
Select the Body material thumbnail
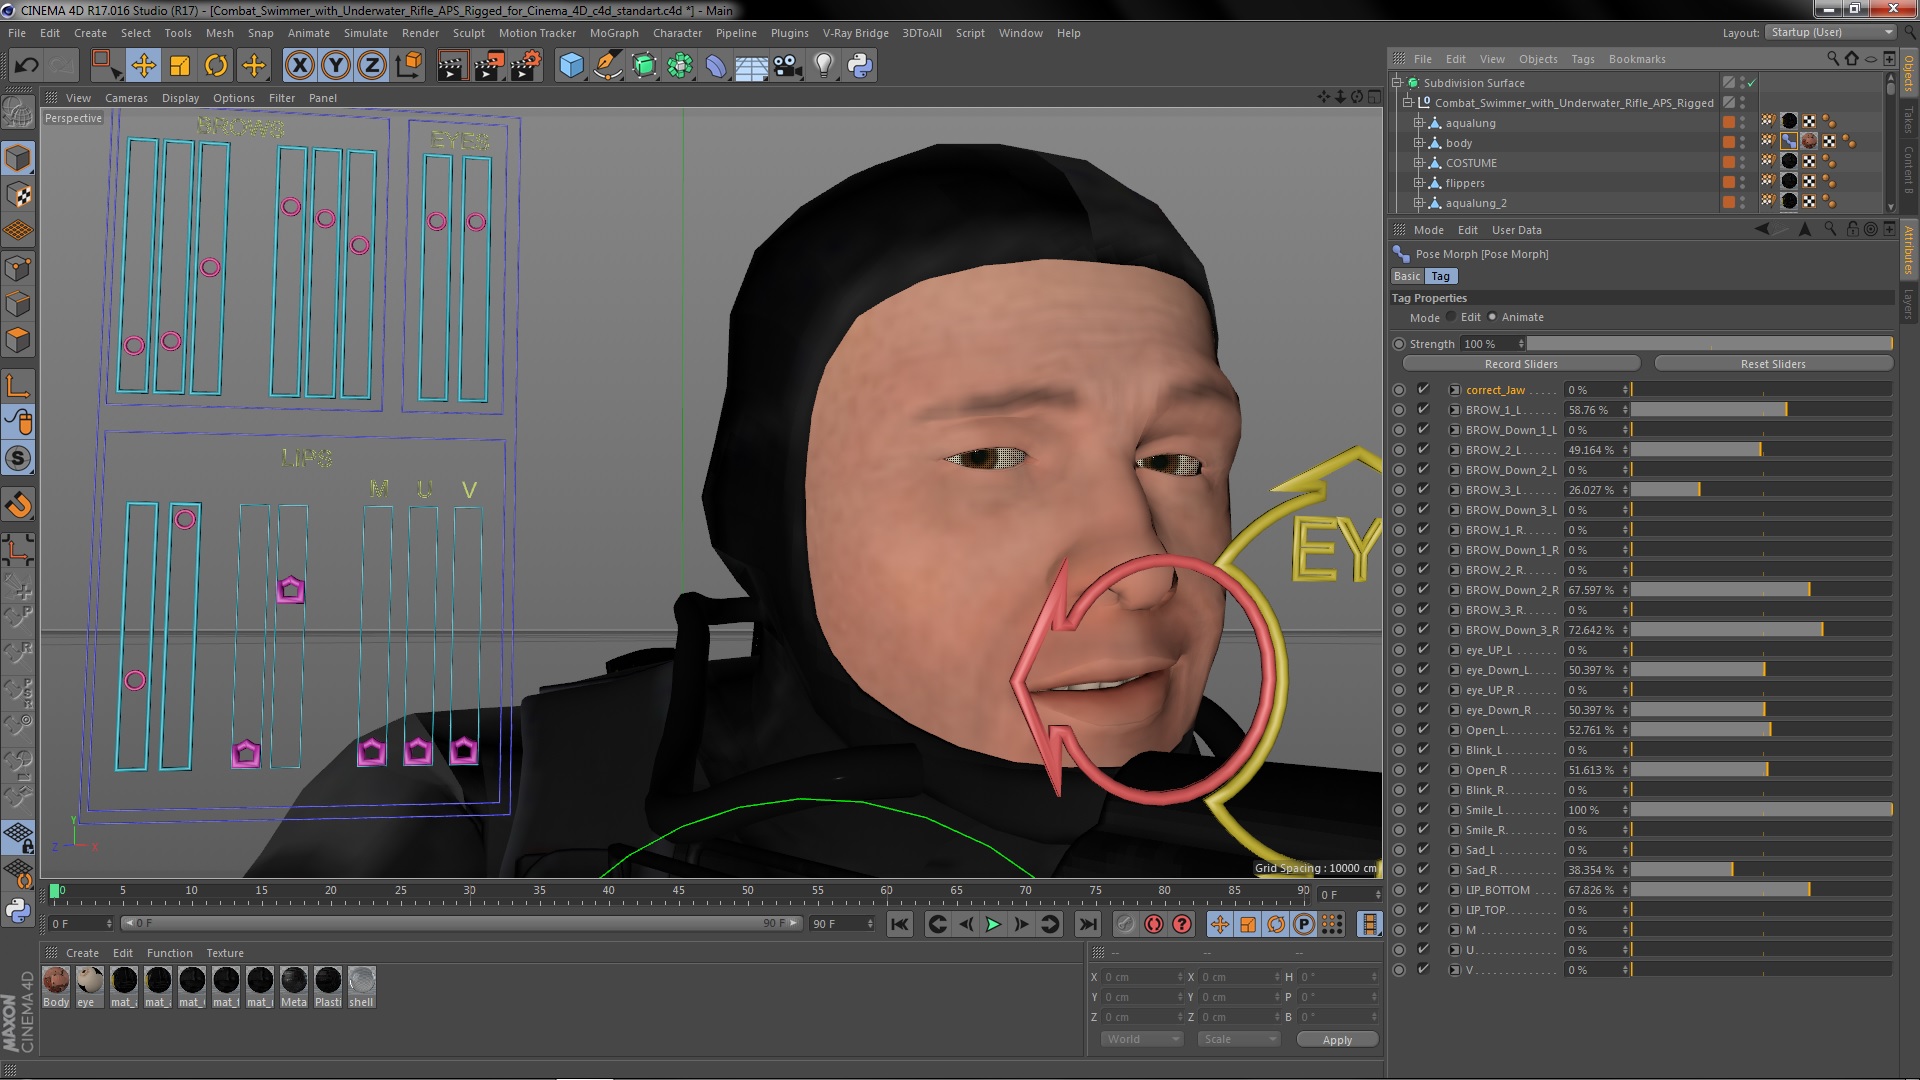pyautogui.click(x=56, y=981)
